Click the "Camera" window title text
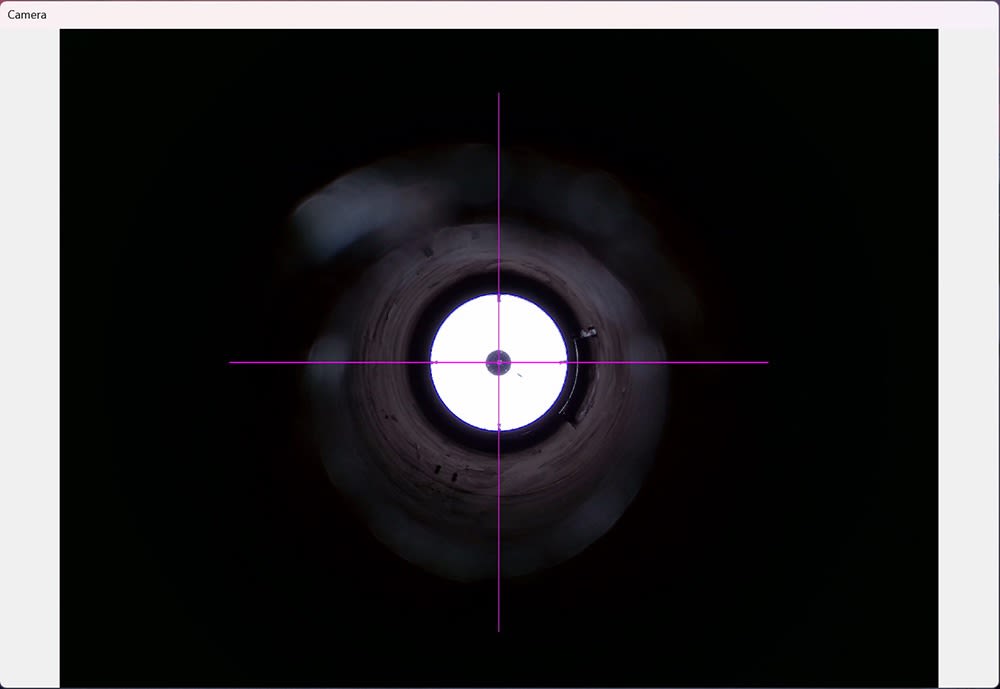The image size is (1000, 689). 27,14
